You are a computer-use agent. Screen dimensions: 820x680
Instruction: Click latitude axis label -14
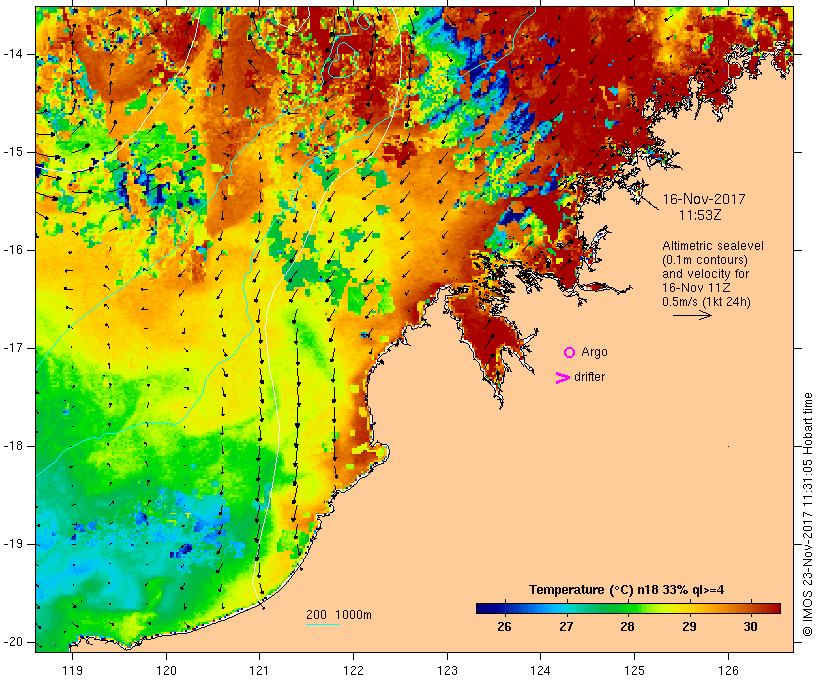click(x=13, y=54)
